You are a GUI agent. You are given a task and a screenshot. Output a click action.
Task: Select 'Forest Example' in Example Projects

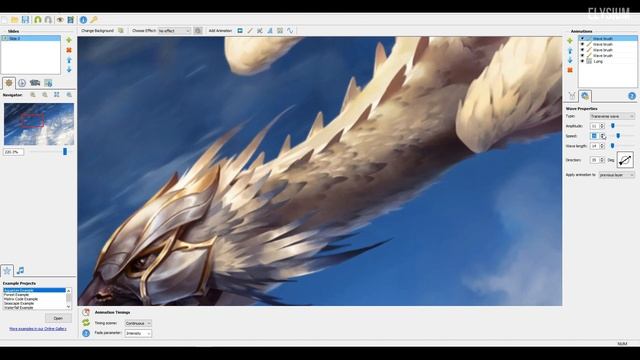pos(16,295)
